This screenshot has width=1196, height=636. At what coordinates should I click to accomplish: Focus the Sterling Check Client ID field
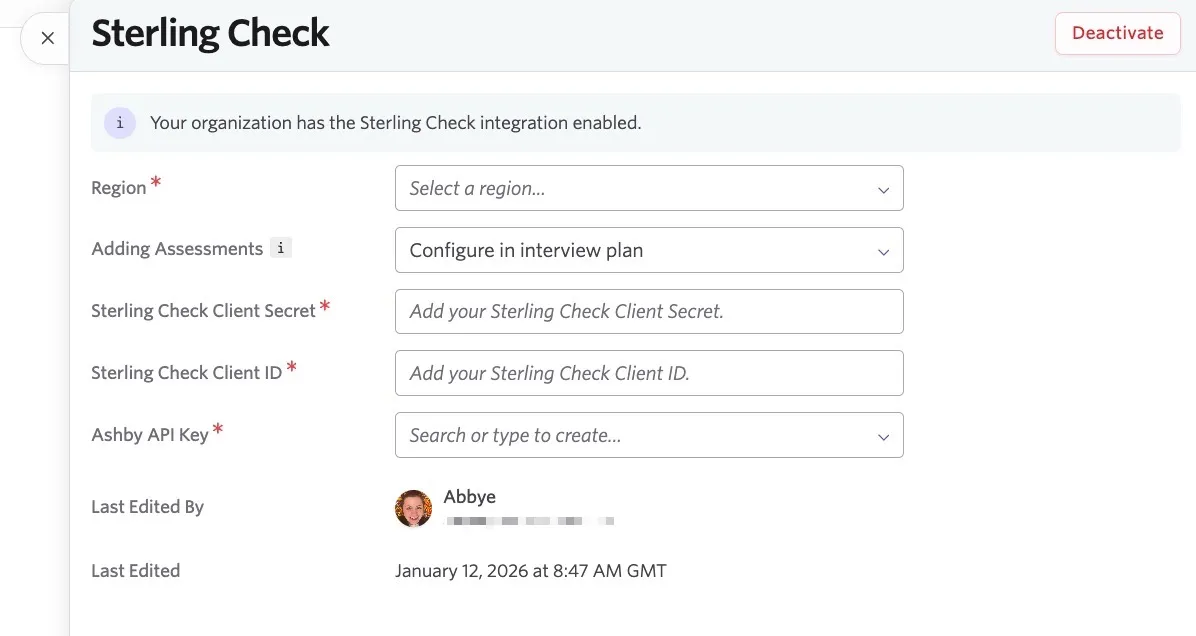(649, 373)
